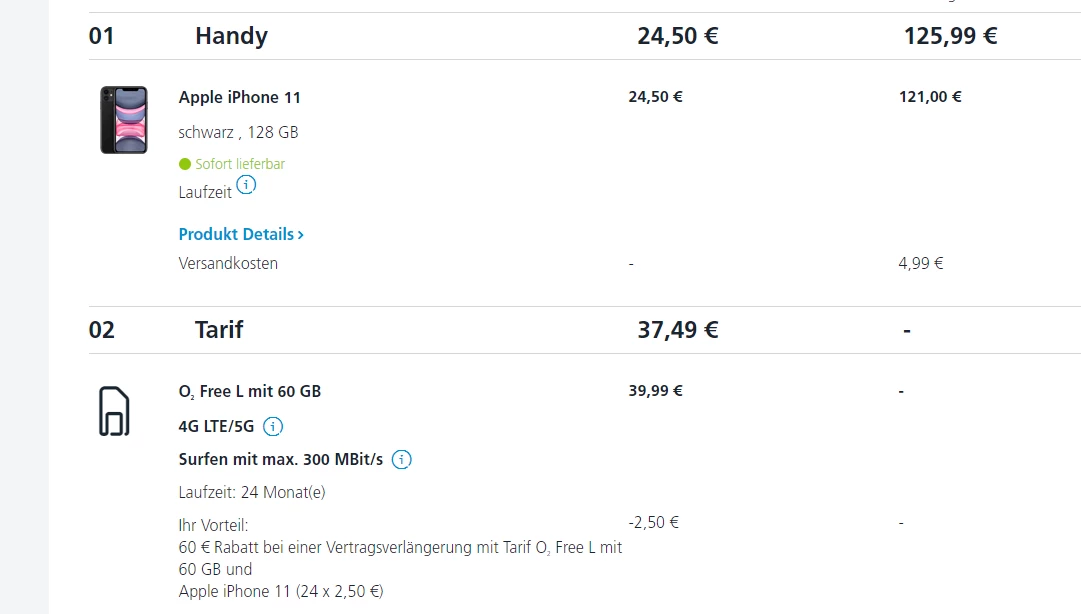Click the 37,49 € Tarif monthly total
This screenshot has height=614, width=1081.
coord(678,329)
